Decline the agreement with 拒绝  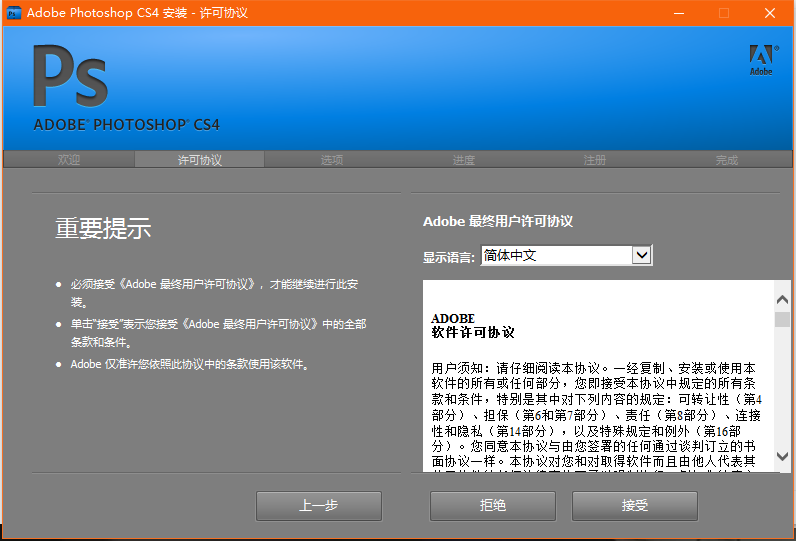pyautogui.click(x=493, y=506)
